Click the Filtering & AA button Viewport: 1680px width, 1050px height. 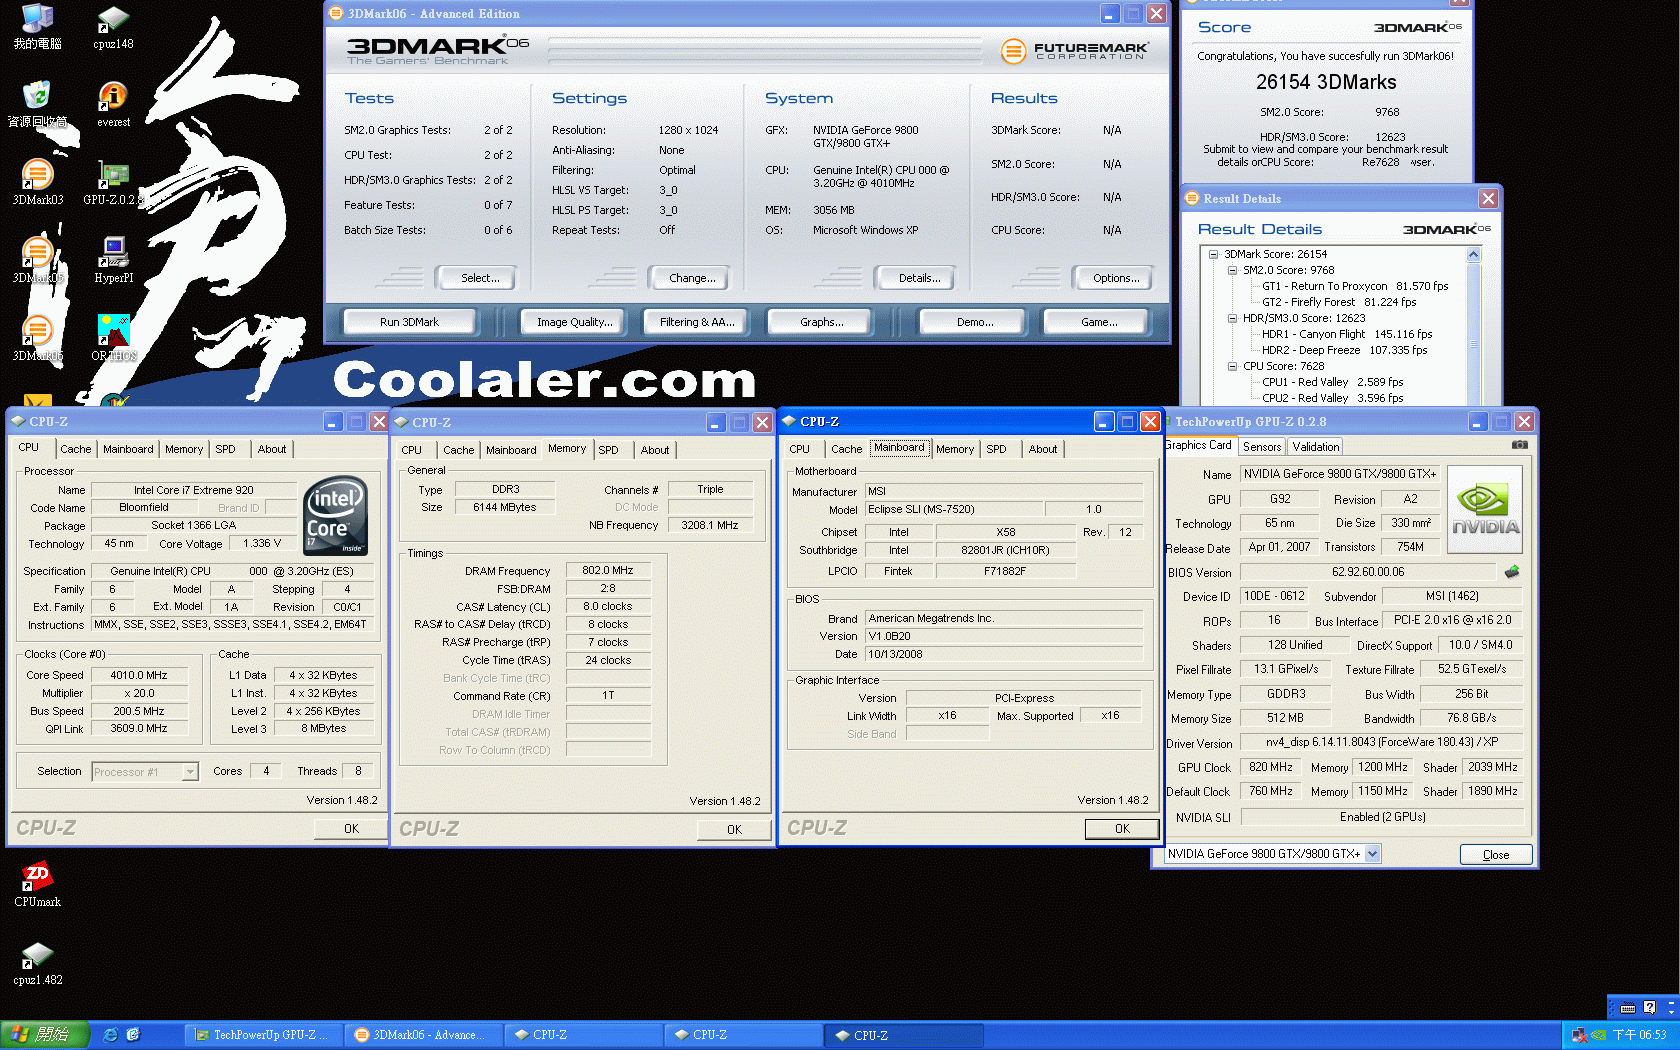pos(696,322)
